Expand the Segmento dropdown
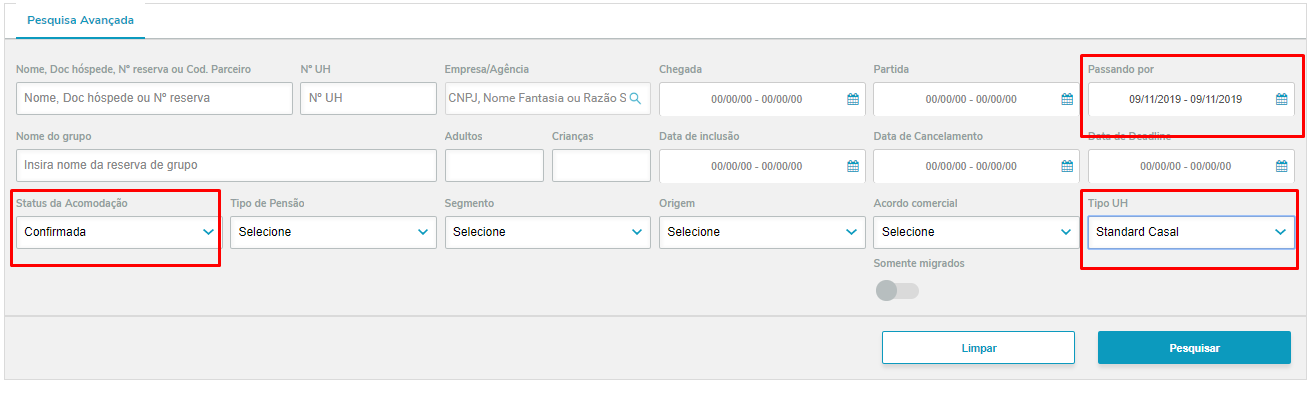The width and height of the screenshot is (1315, 396). [548, 232]
